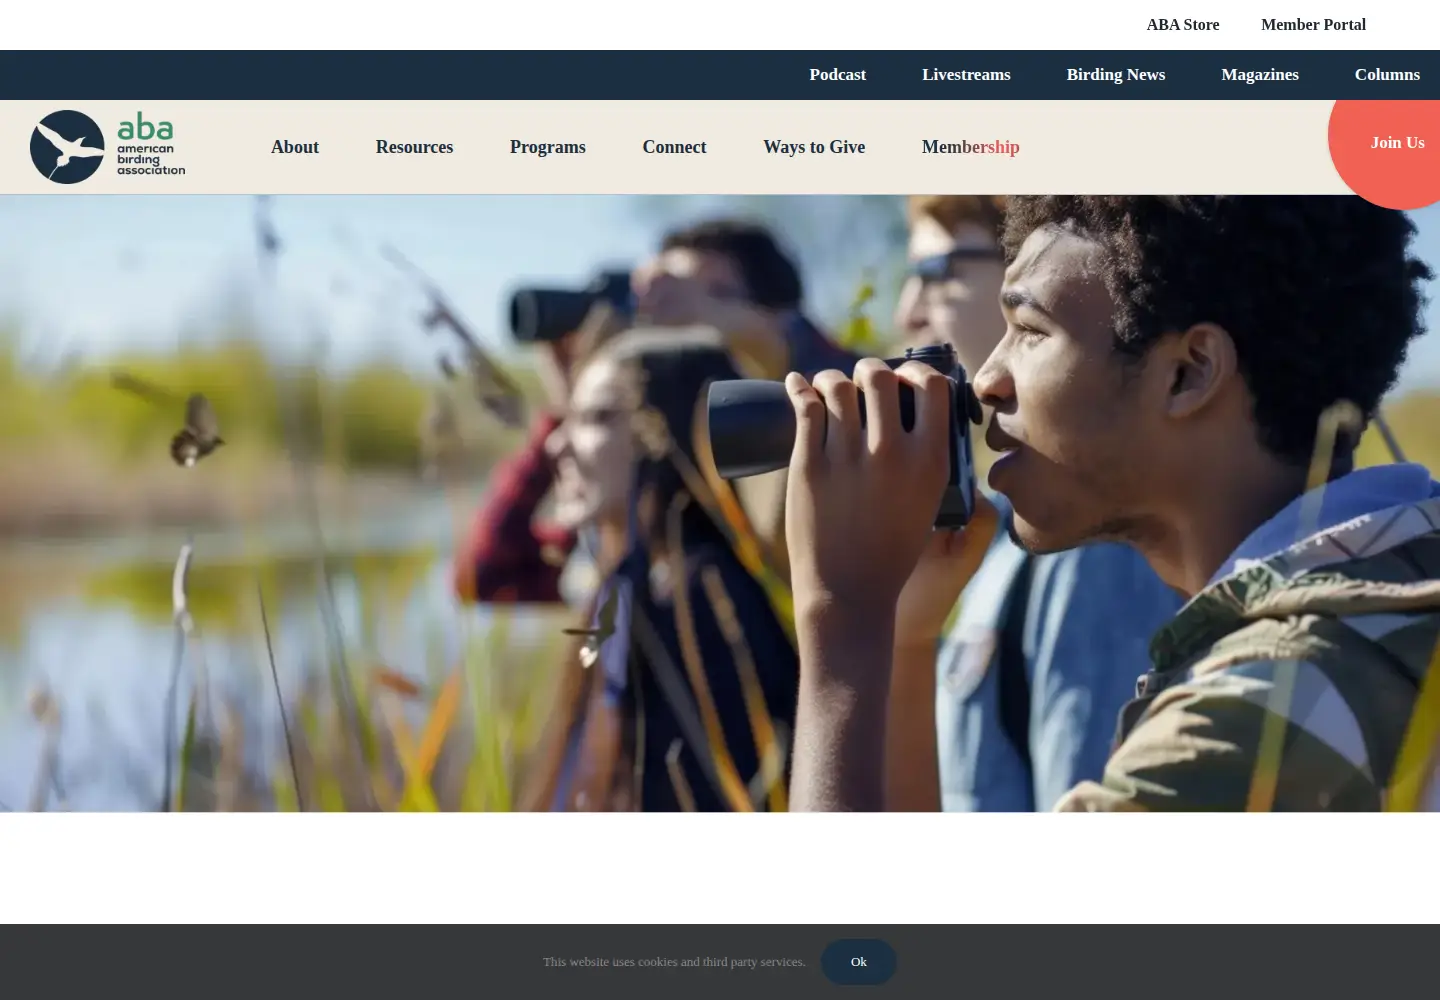Click the ABA bird logo
1440x1000 pixels.
(x=108, y=147)
